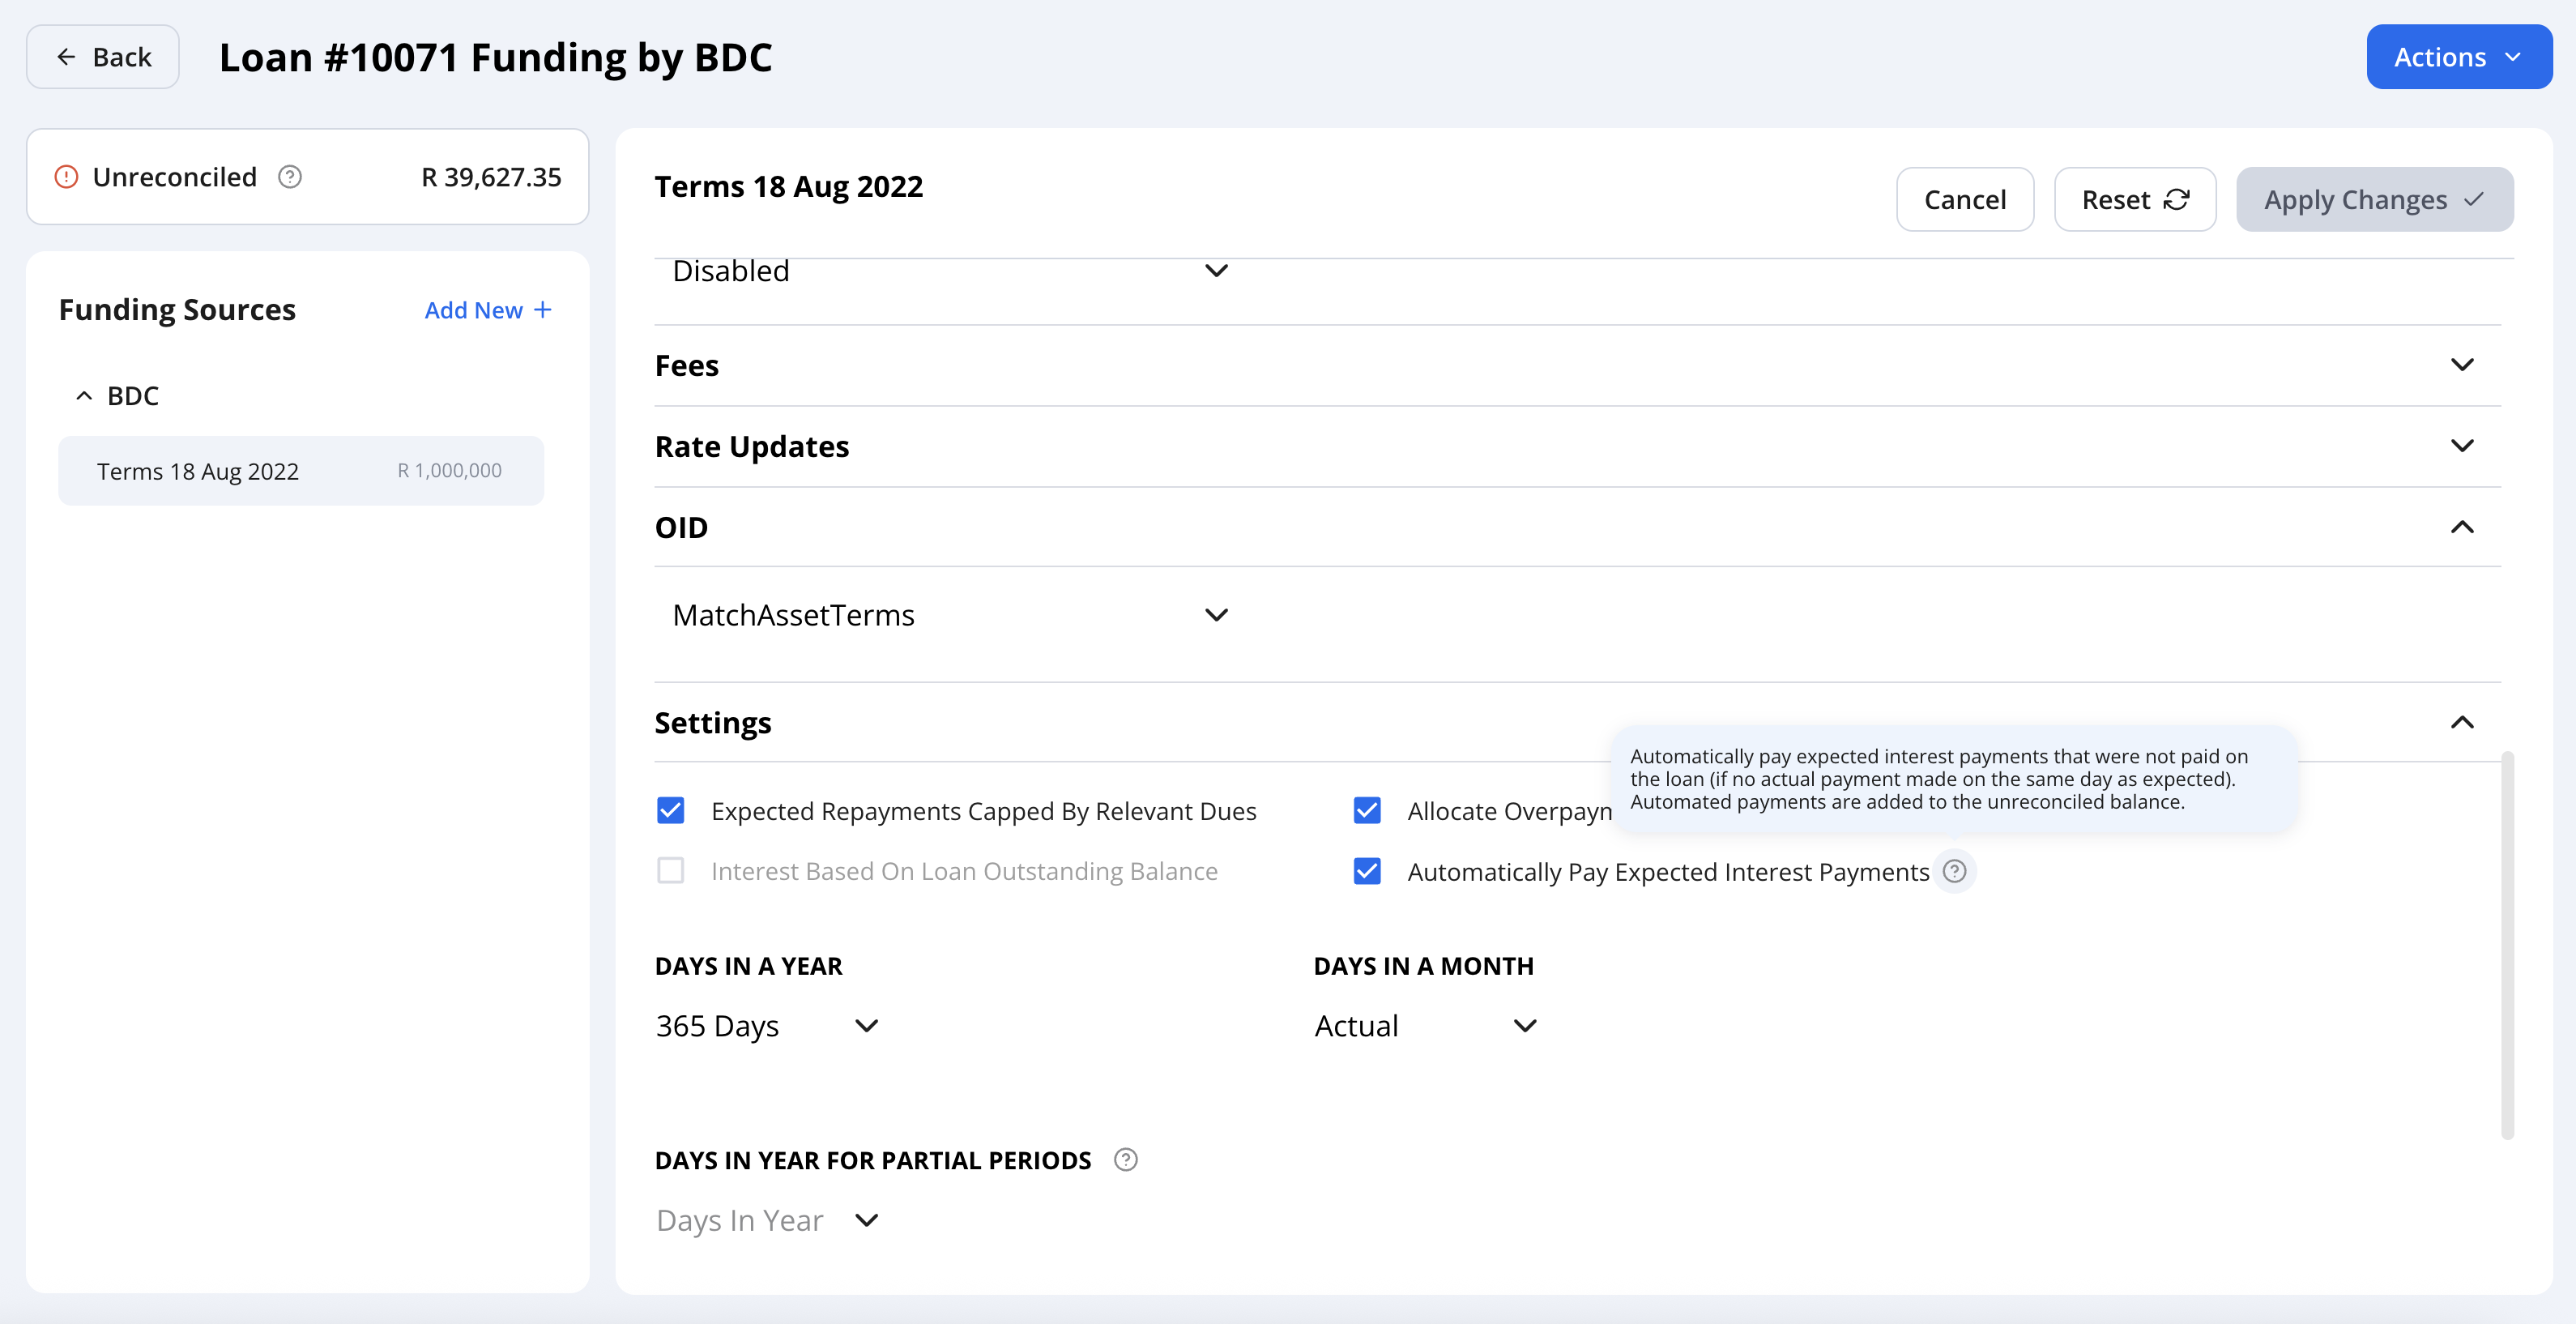Screen dimensions: 2576x1324
Task: Select Terms 18 Aug 2022 entry
Action: [301, 471]
